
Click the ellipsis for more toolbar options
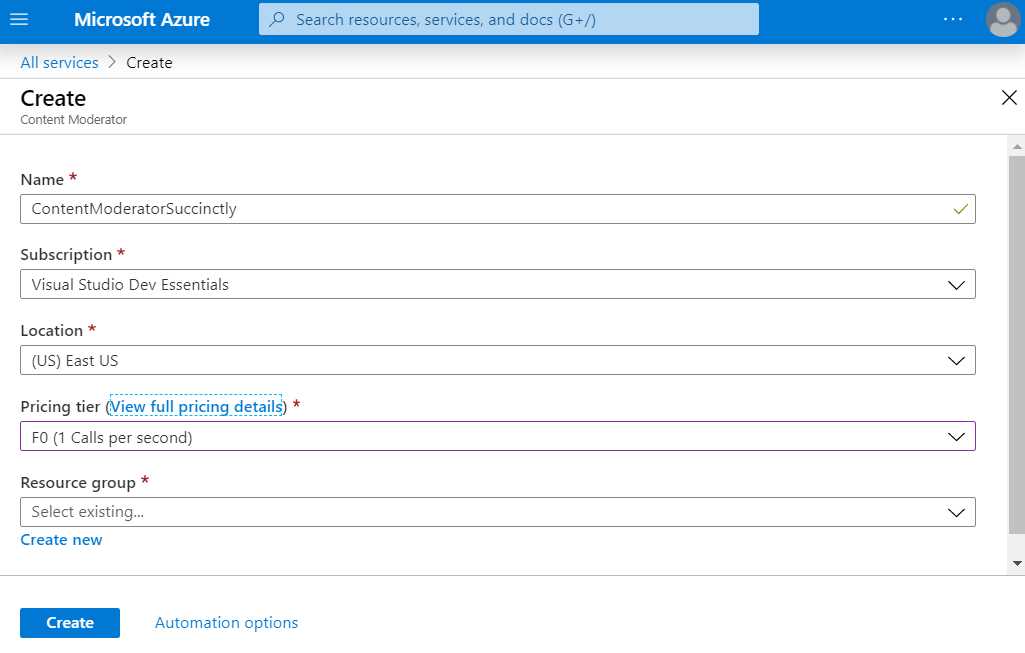click(952, 19)
